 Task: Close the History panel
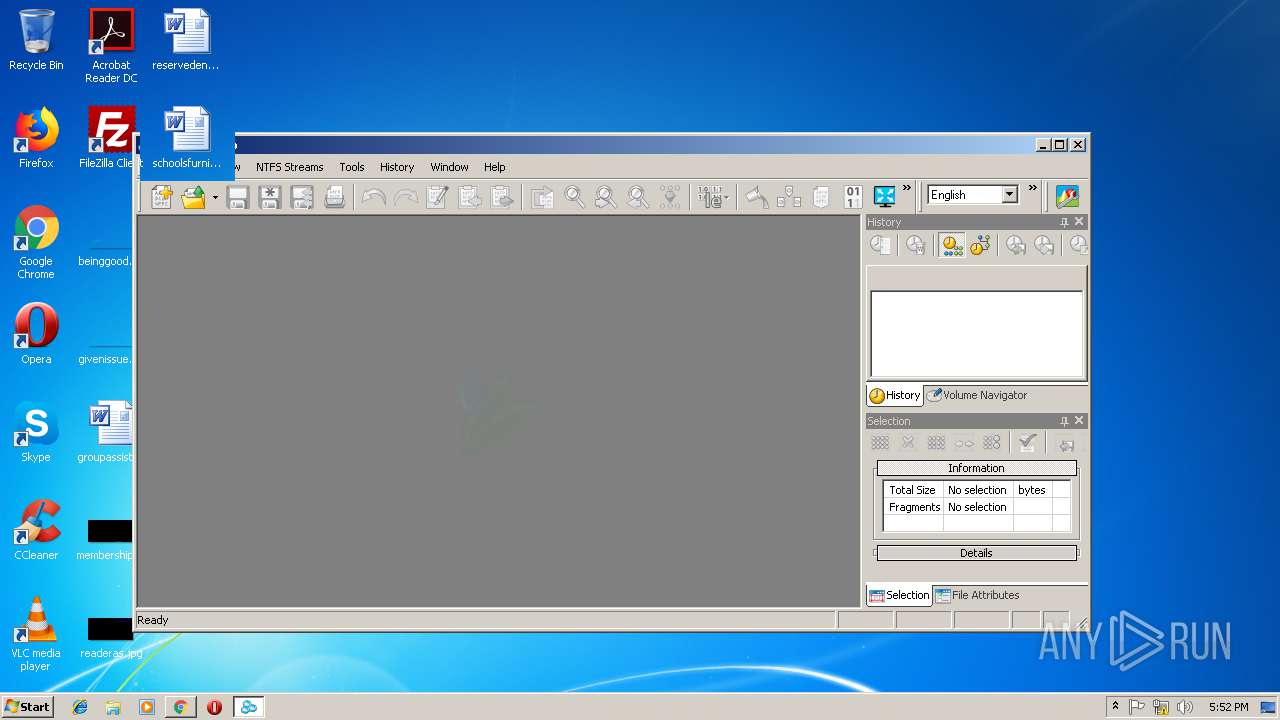pyautogui.click(x=1078, y=222)
